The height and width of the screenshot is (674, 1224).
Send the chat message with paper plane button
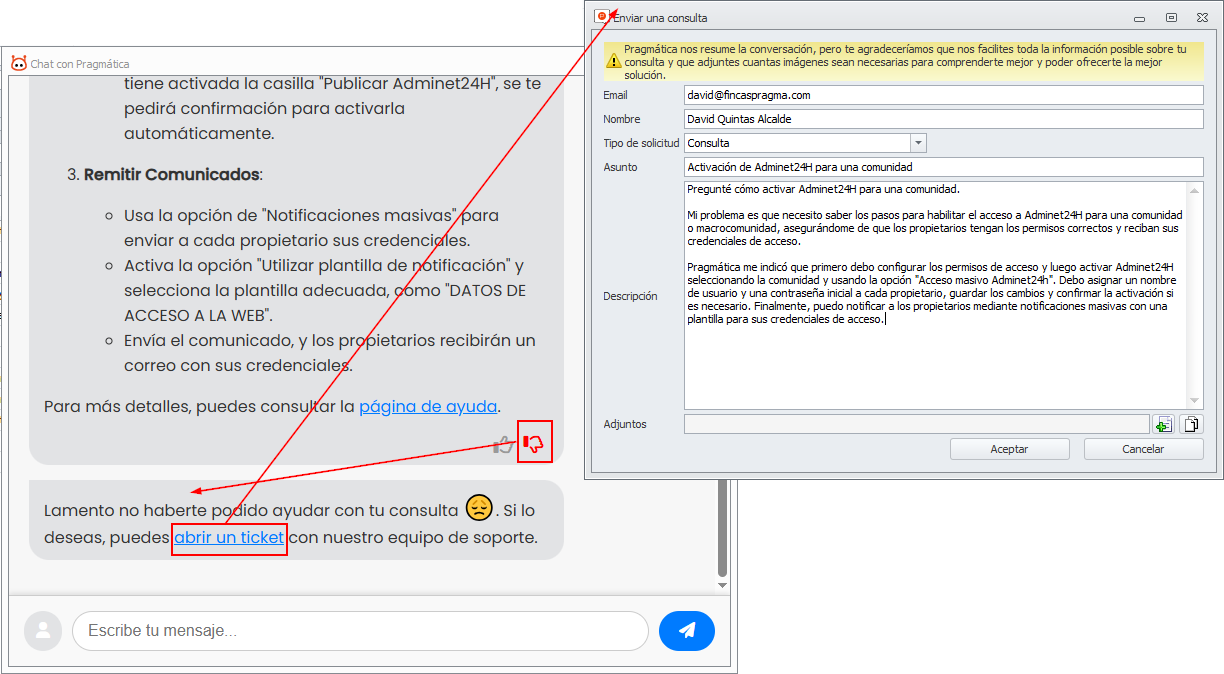[687, 631]
